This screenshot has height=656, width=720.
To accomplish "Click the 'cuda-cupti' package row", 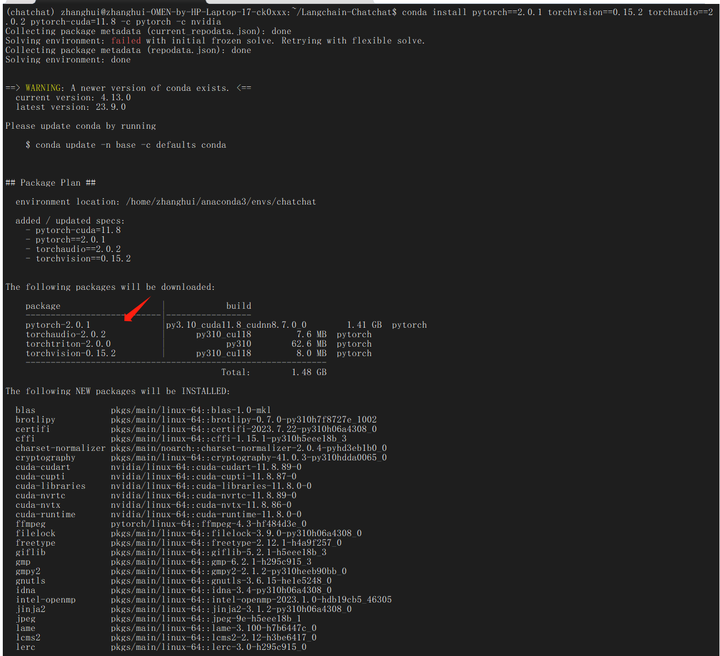I will (156, 477).
